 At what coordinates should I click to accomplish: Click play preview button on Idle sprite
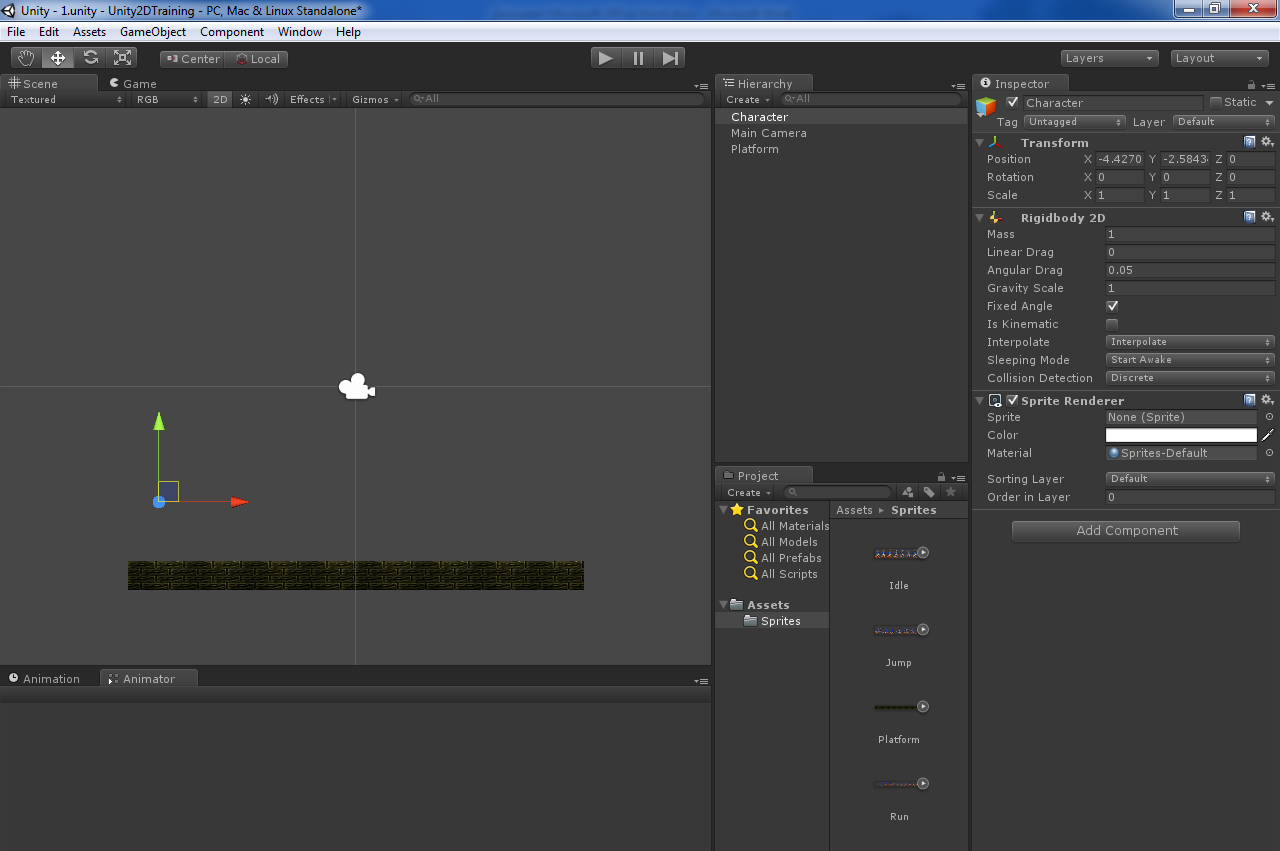[923, 552]
